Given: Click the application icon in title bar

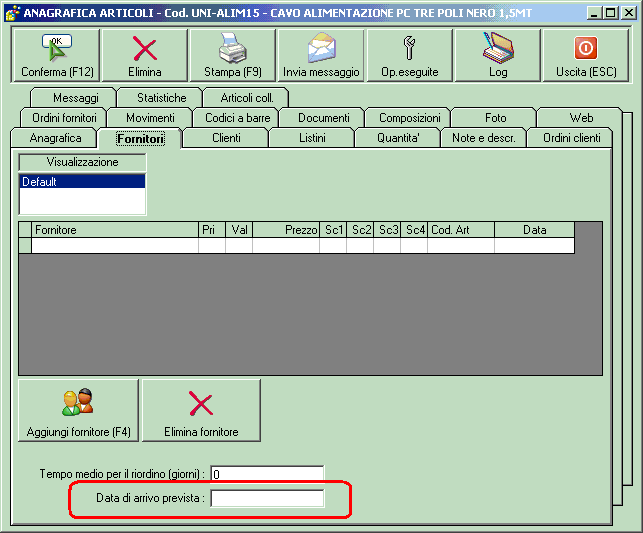Looking at the screenshot, I should 12,13.
